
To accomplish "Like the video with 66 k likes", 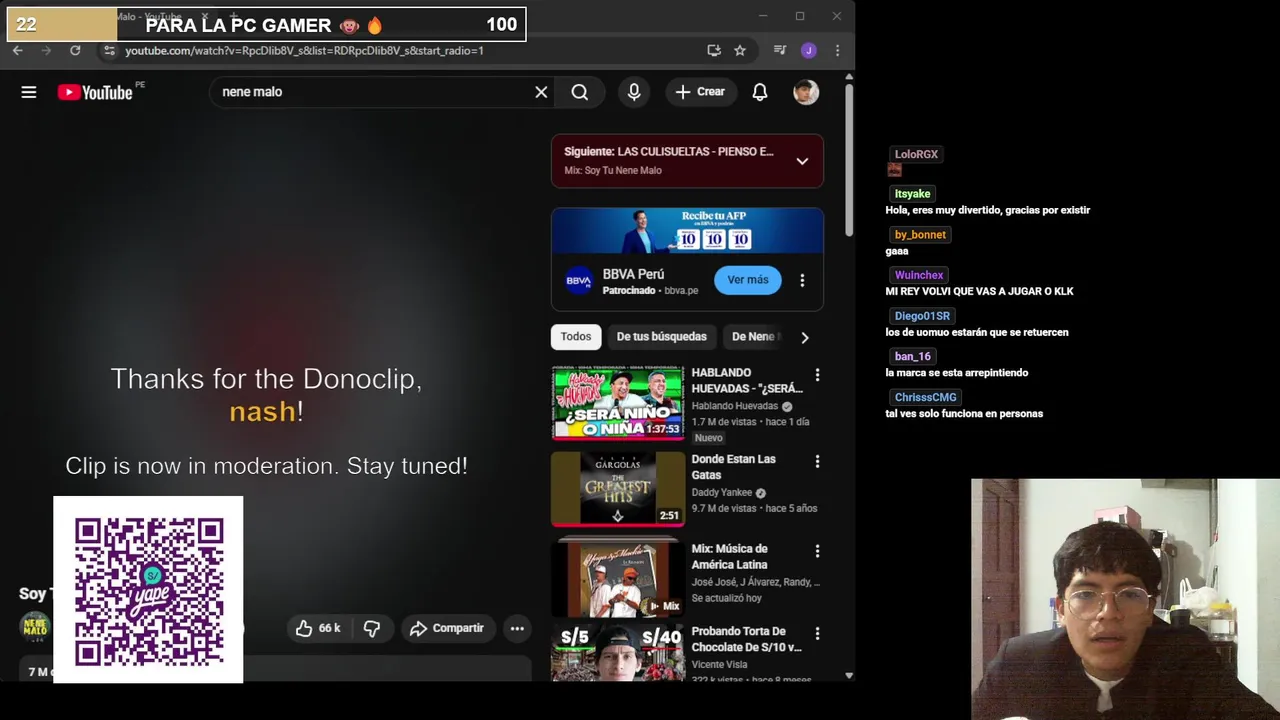I will (x=318, y=628).
